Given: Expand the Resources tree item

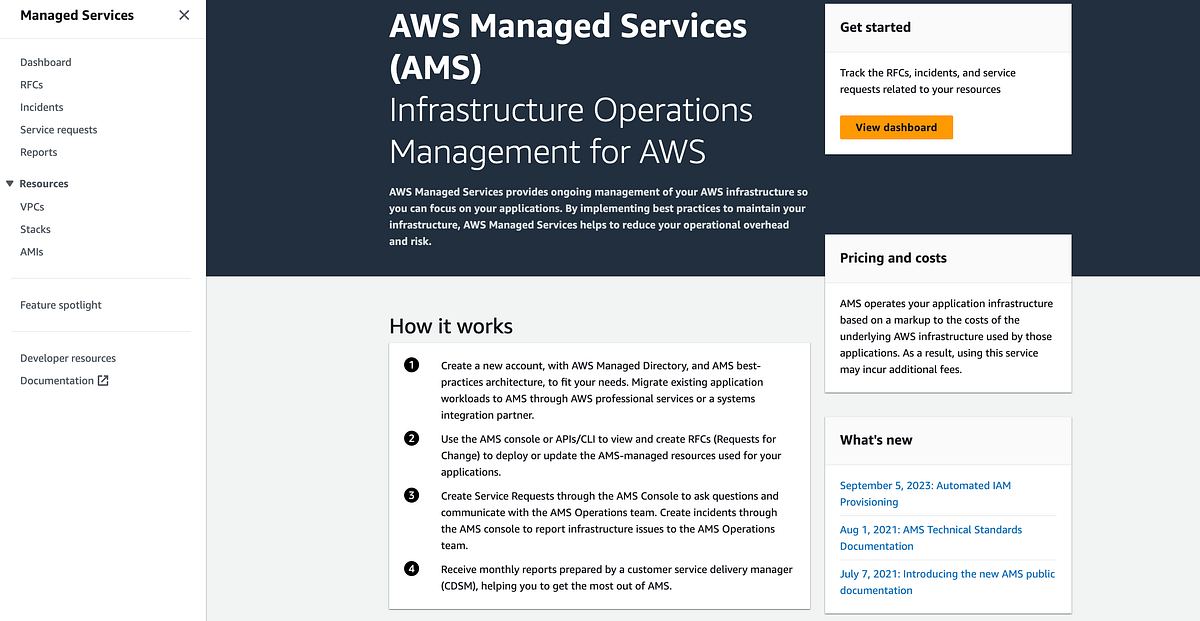Looking at the screenshot, I should pos(42,183).
